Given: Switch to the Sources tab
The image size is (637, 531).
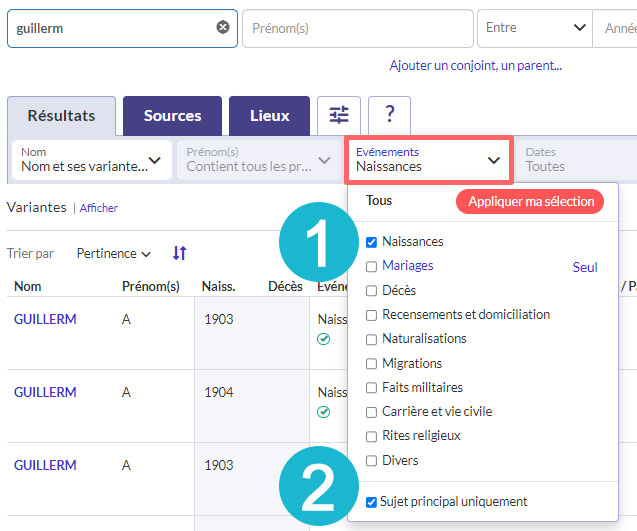Looking at the screenshot, I should click(x=172, y=116).
